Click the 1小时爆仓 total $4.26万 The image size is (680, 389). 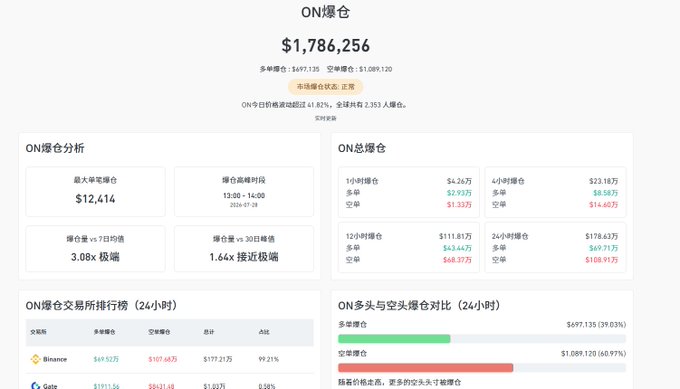point(459,181)
